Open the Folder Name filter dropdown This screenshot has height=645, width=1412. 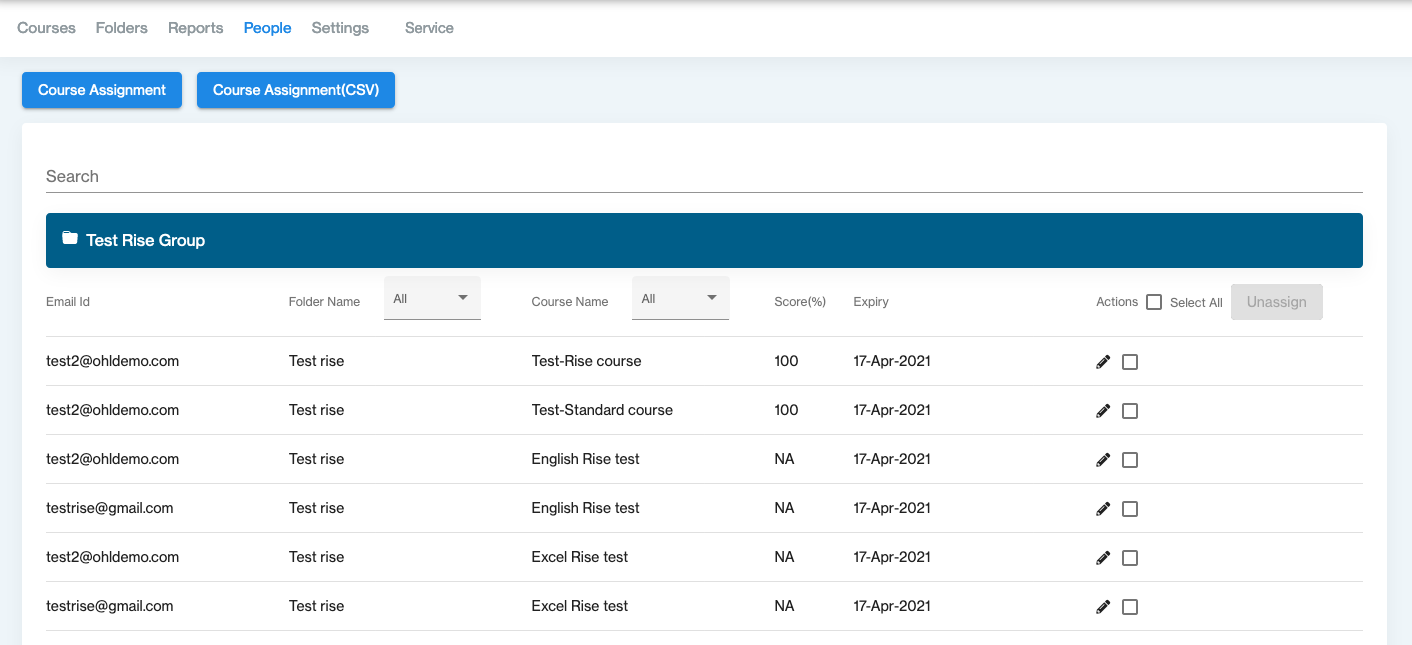(x=432, y=299)
